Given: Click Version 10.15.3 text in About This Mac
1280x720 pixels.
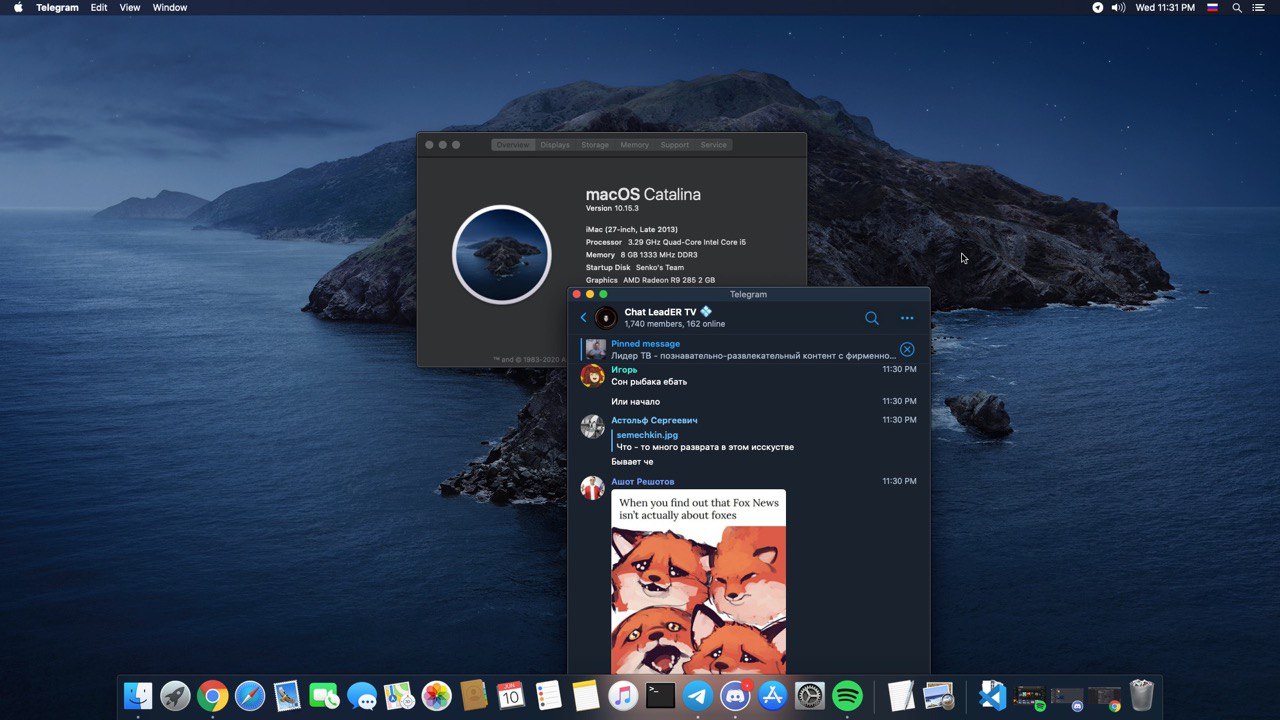Looking at the screenshot, I should click(x=612, y=208).
